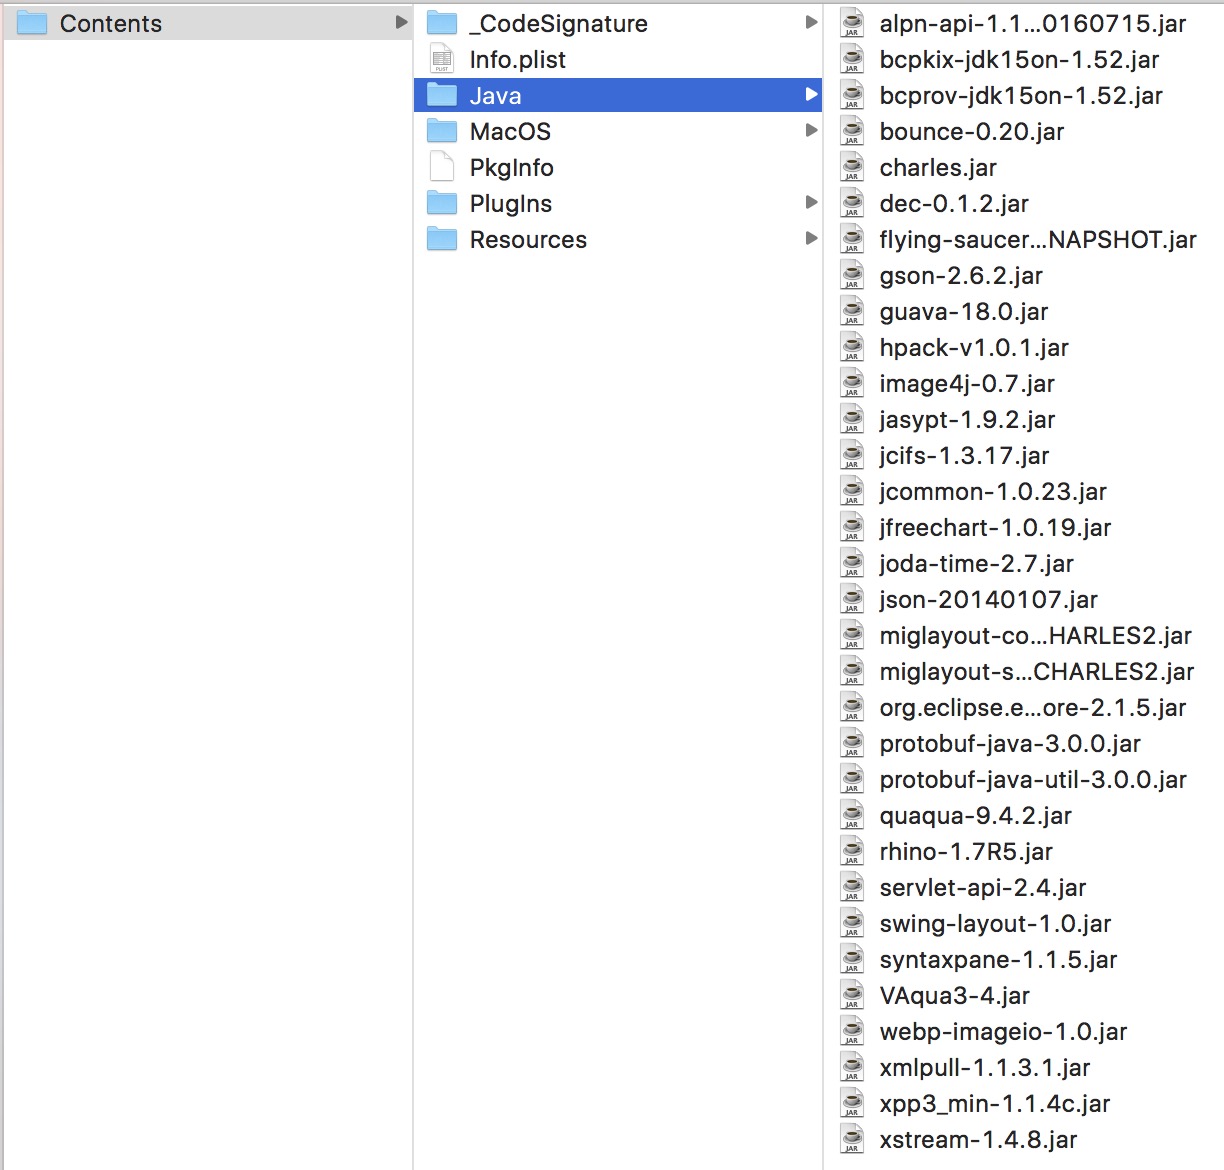Expand the PlugIns folder arrow
The width and height of the screenshot is (1224, 1170).
811,202
